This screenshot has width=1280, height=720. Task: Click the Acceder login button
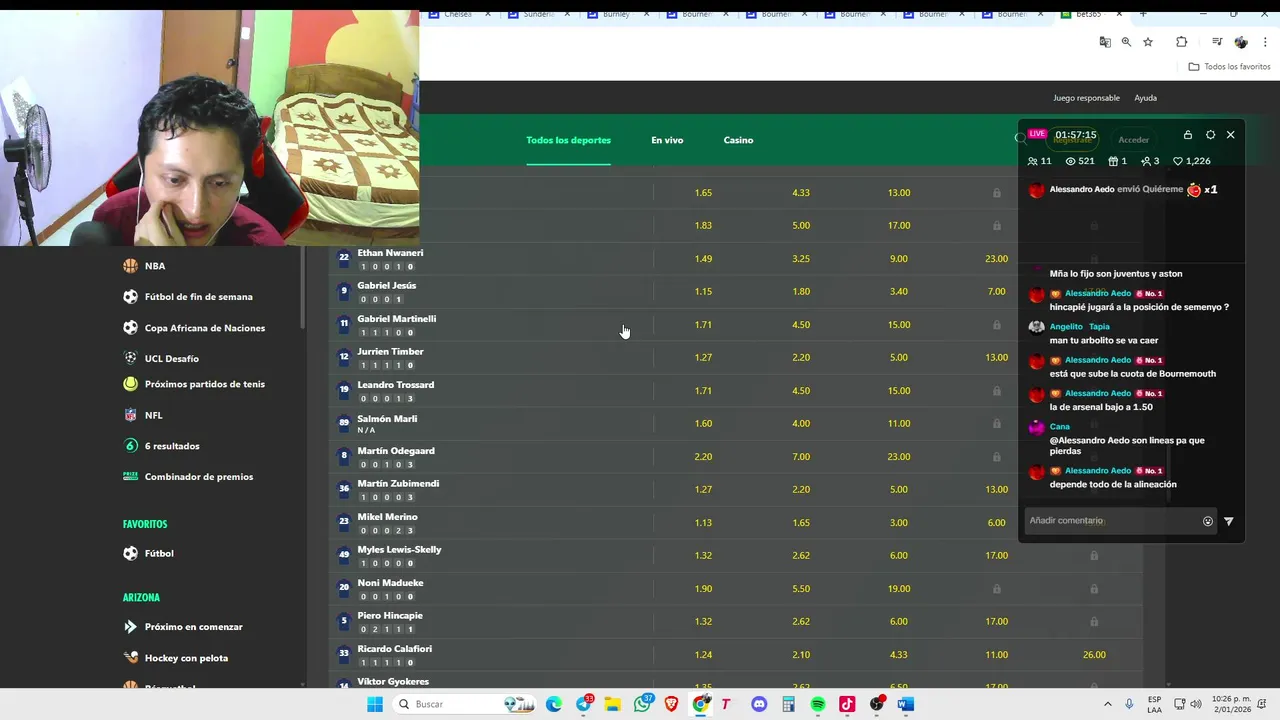pyautogui.click(x=1133, y=140)
